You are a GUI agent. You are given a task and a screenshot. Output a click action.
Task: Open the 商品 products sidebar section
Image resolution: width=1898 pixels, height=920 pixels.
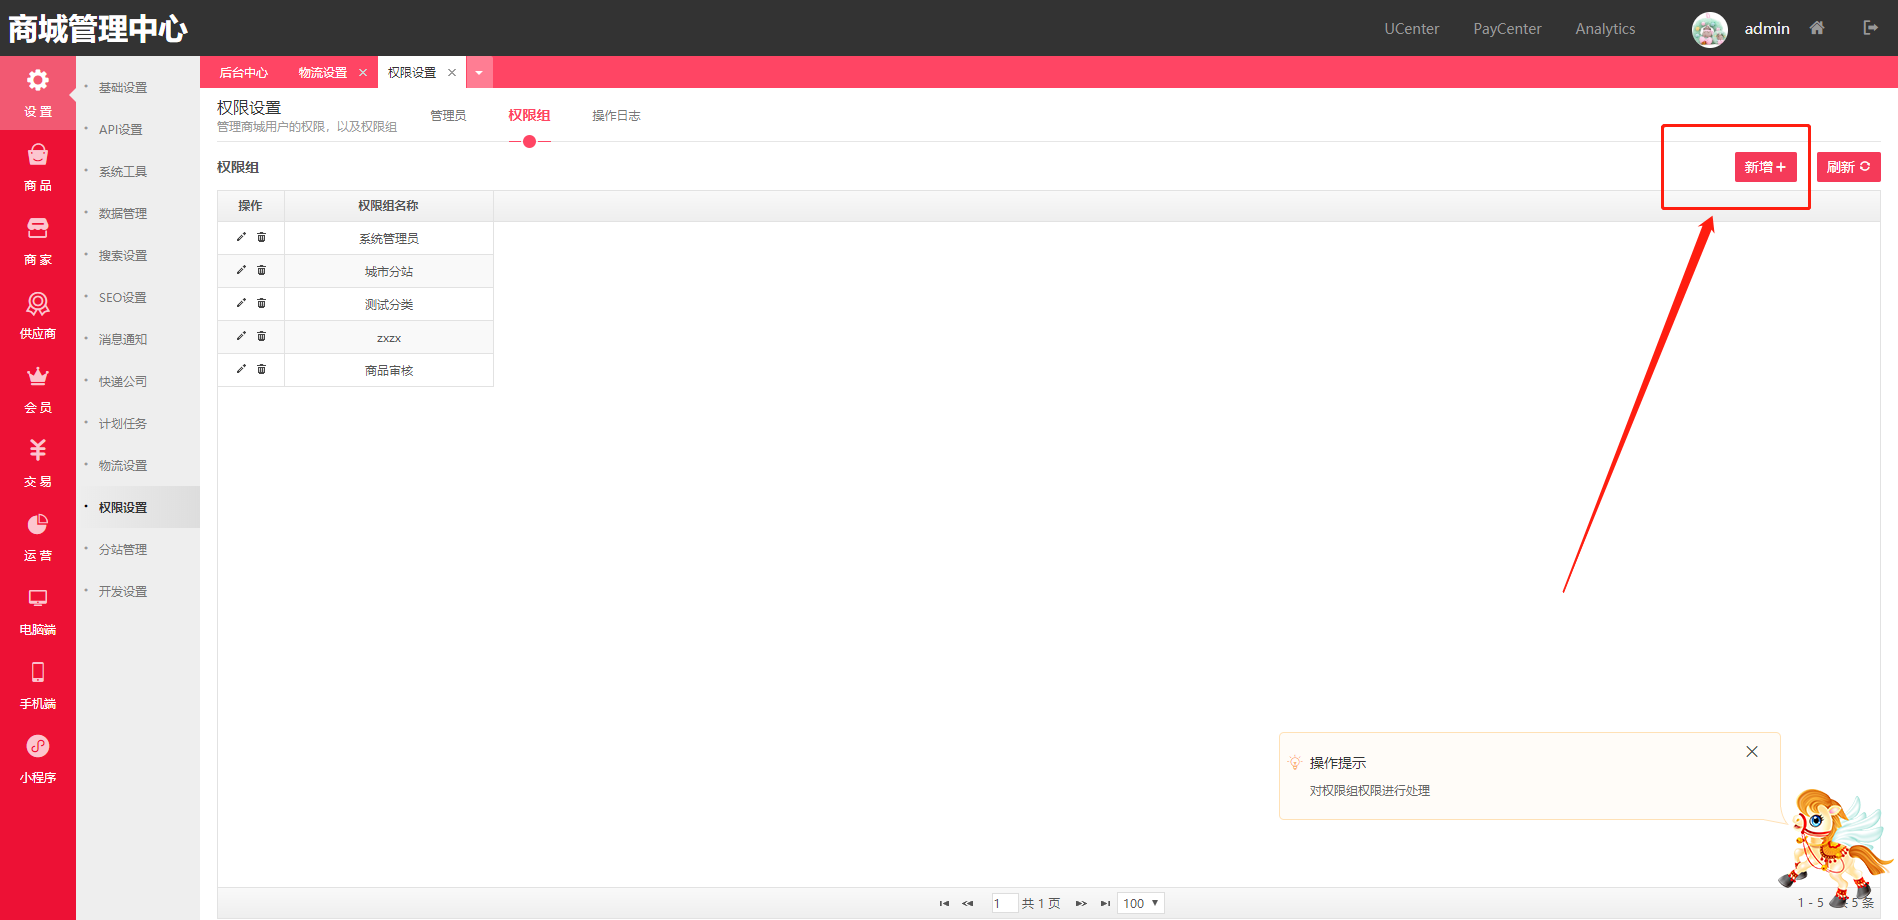tap(38, 167)
